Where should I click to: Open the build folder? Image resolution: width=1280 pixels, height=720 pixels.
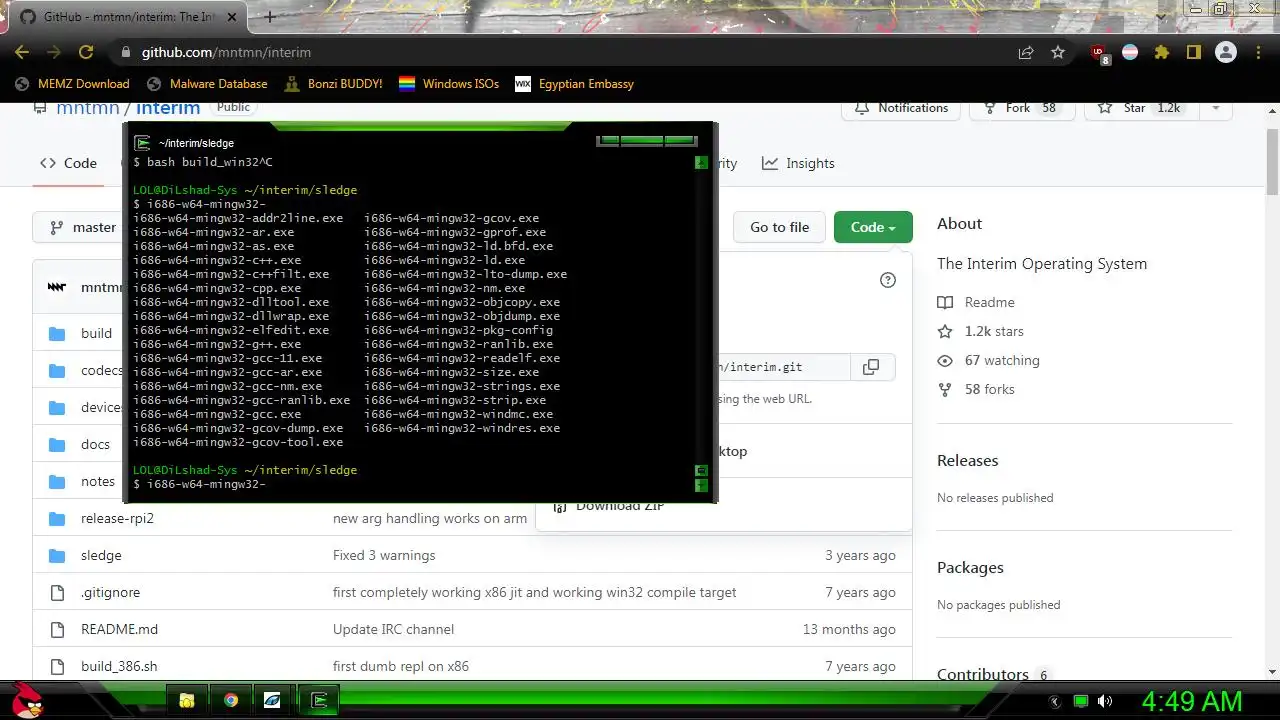(96, 333)
